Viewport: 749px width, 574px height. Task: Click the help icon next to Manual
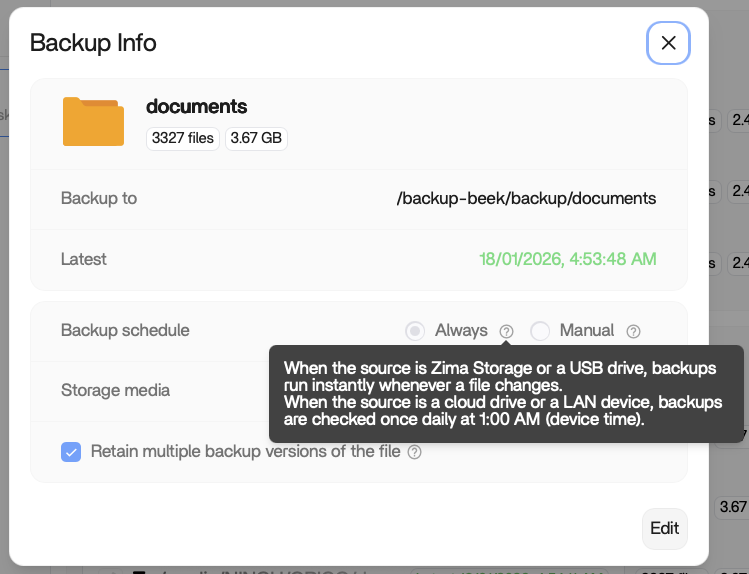[x=633, y=331]
